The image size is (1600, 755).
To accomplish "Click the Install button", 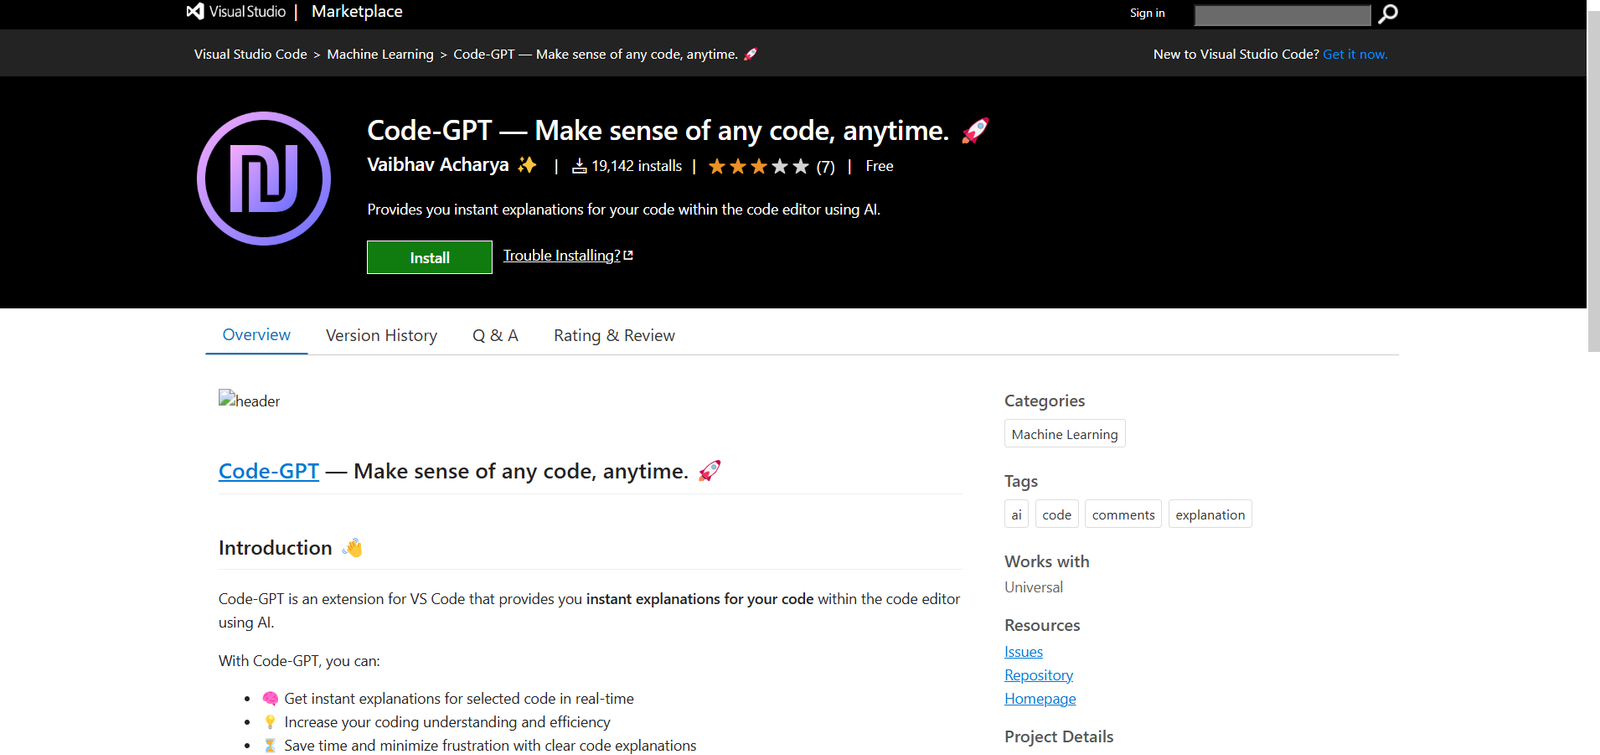I will 429,257.
